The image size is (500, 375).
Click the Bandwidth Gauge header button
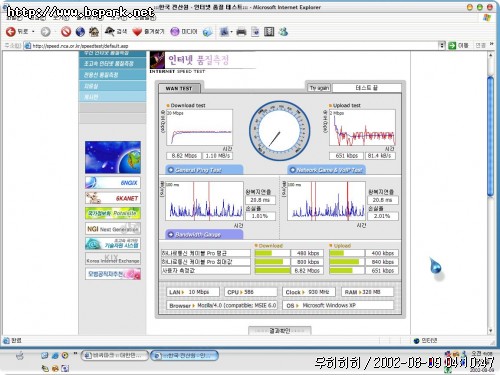pos(204,235)
